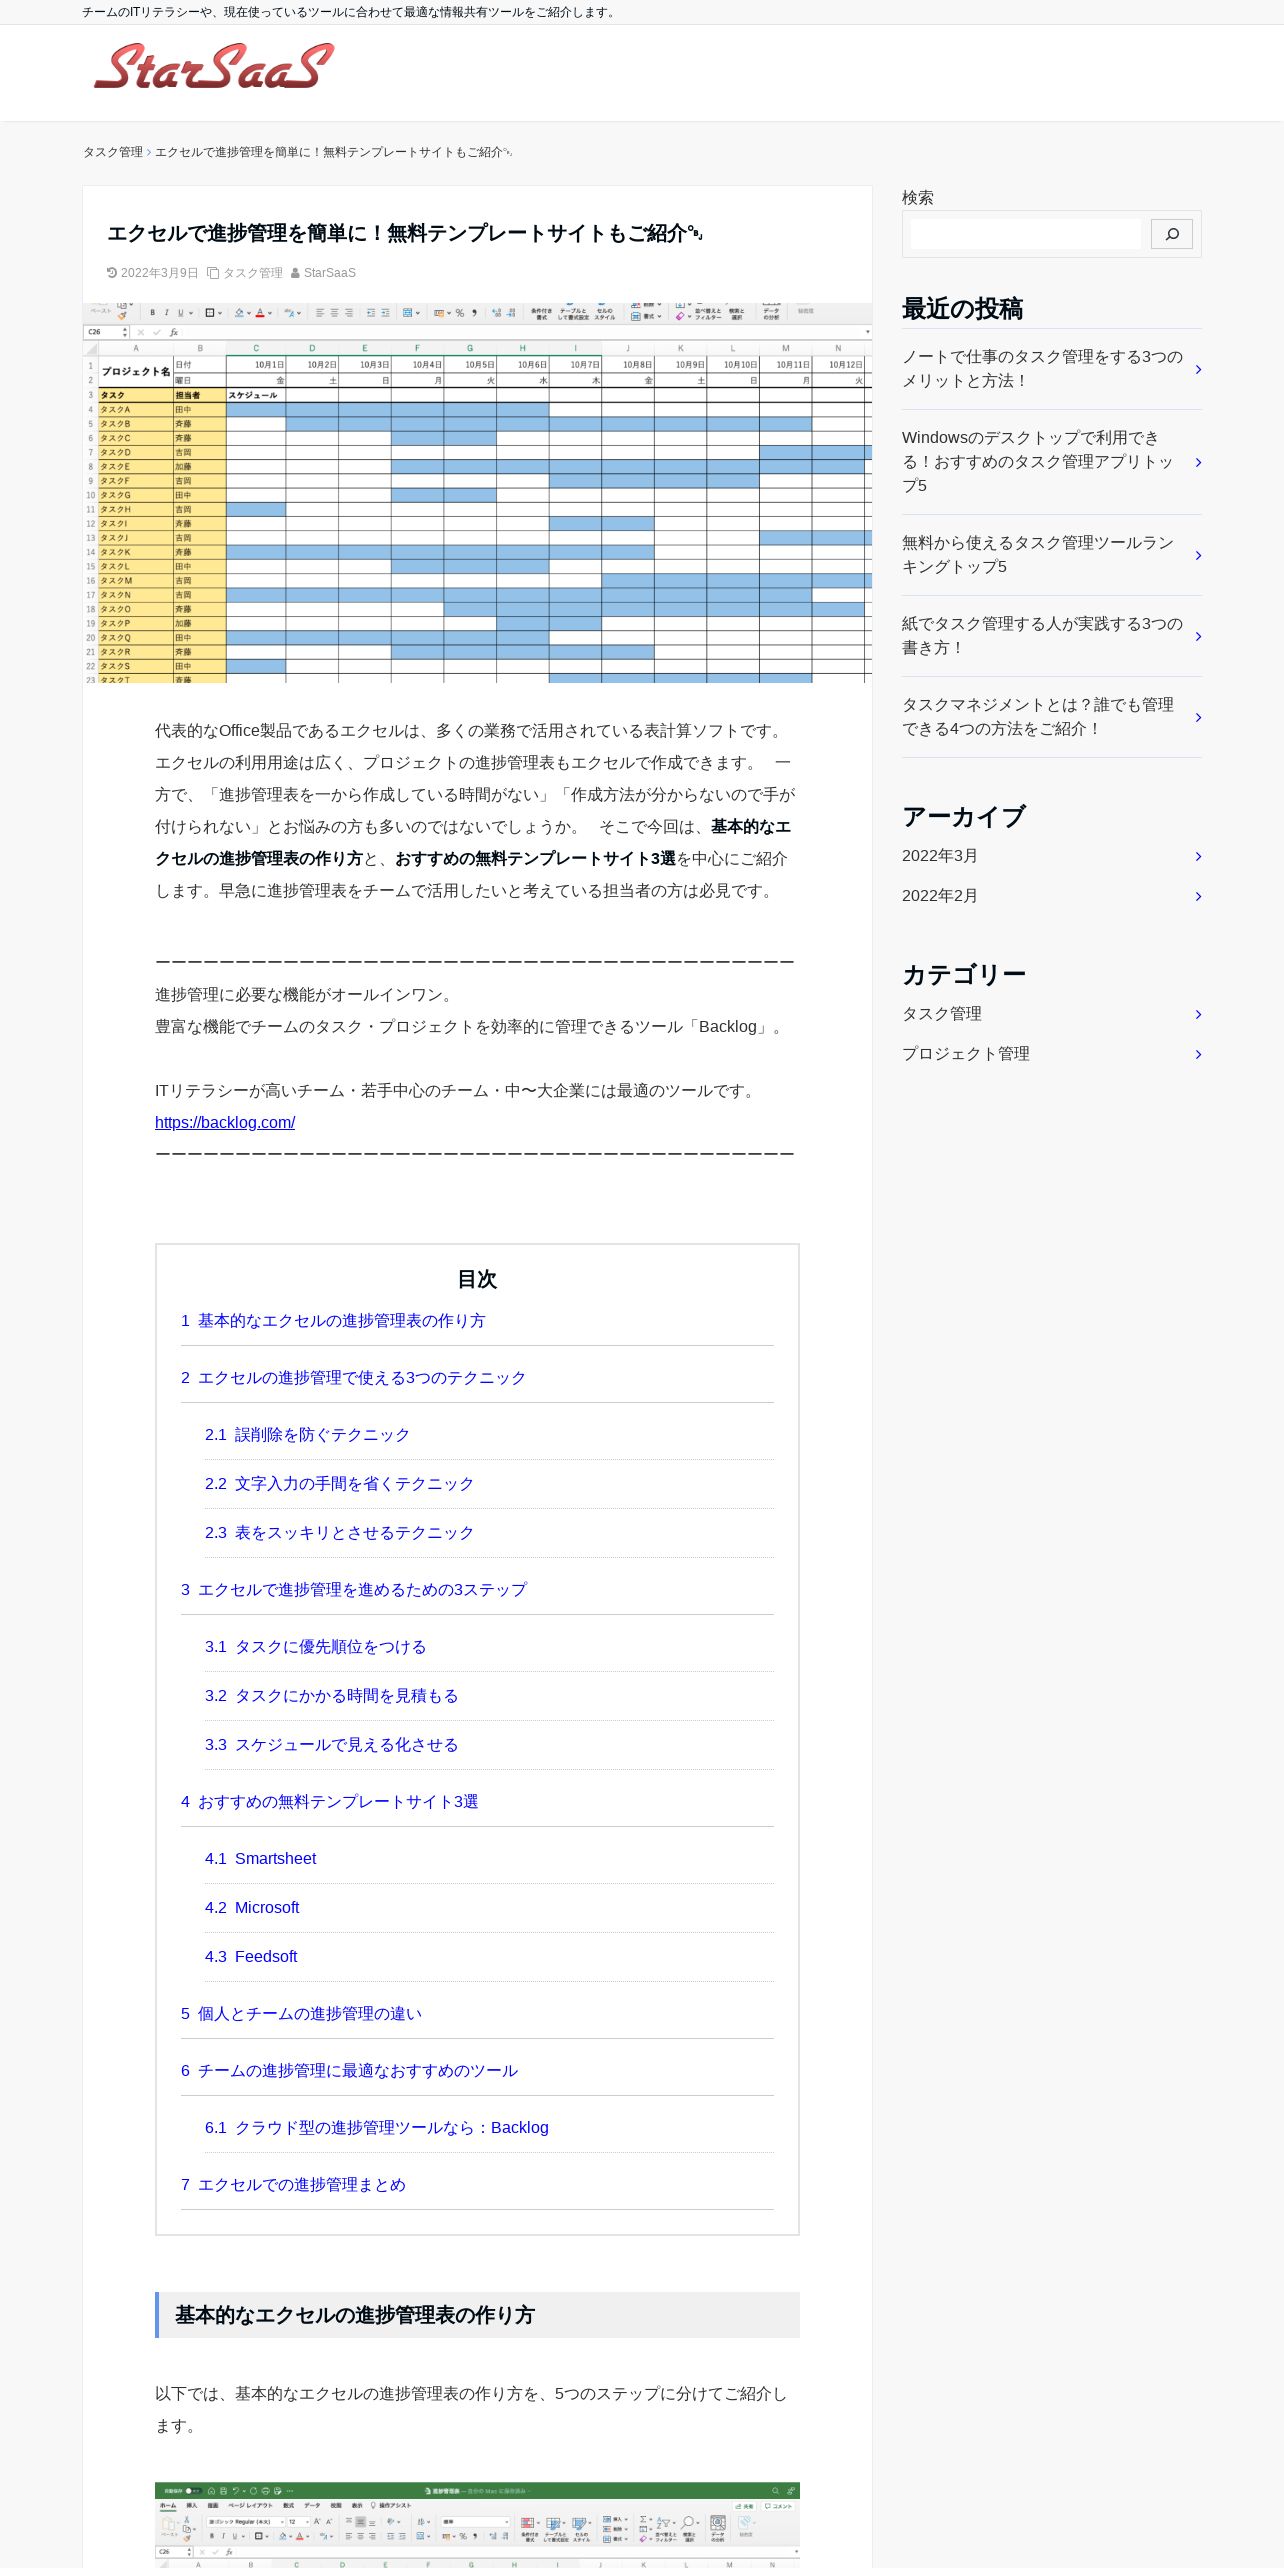
Task: Open the Excel progress chart hero image
Action: pos(477,491)
